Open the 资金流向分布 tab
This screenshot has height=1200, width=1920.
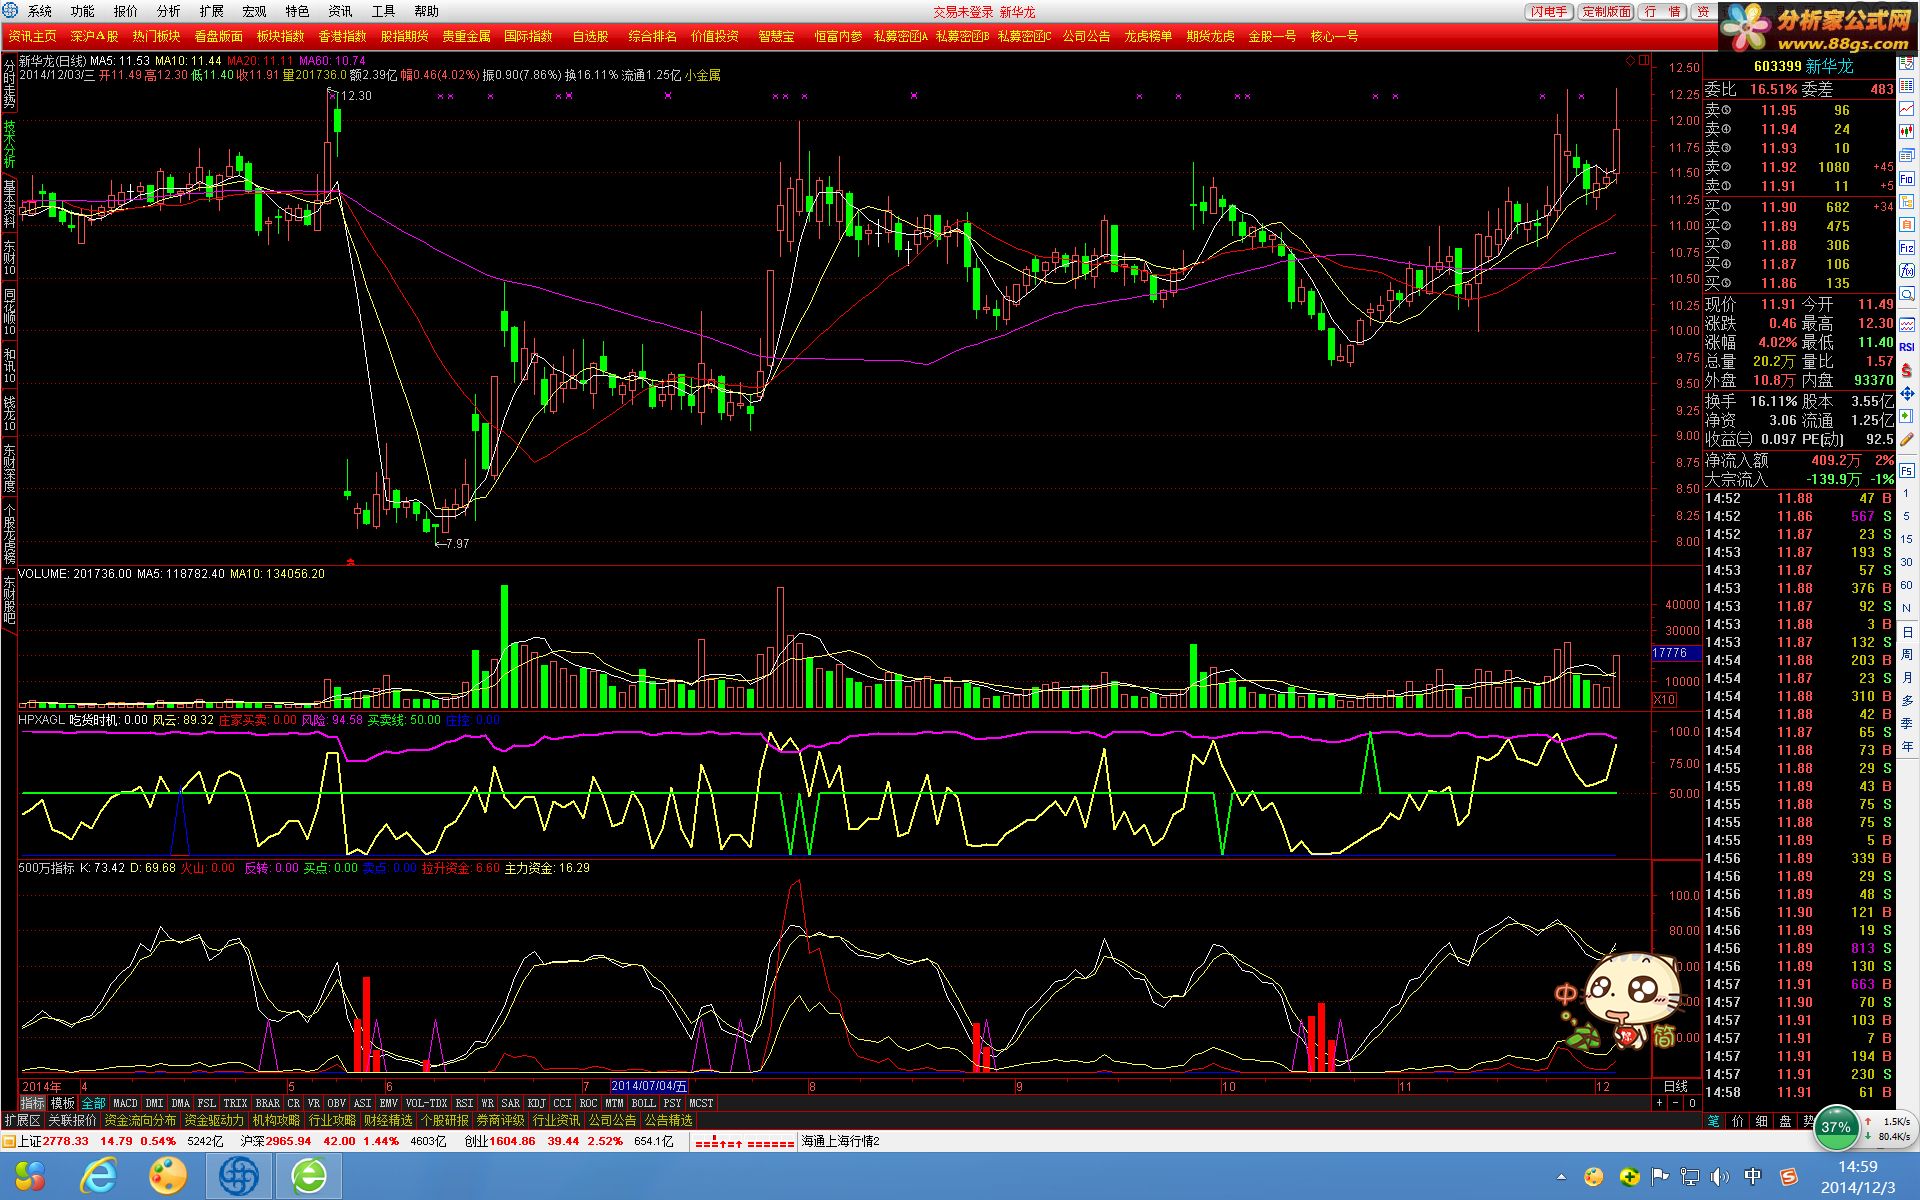[140, 1121]
